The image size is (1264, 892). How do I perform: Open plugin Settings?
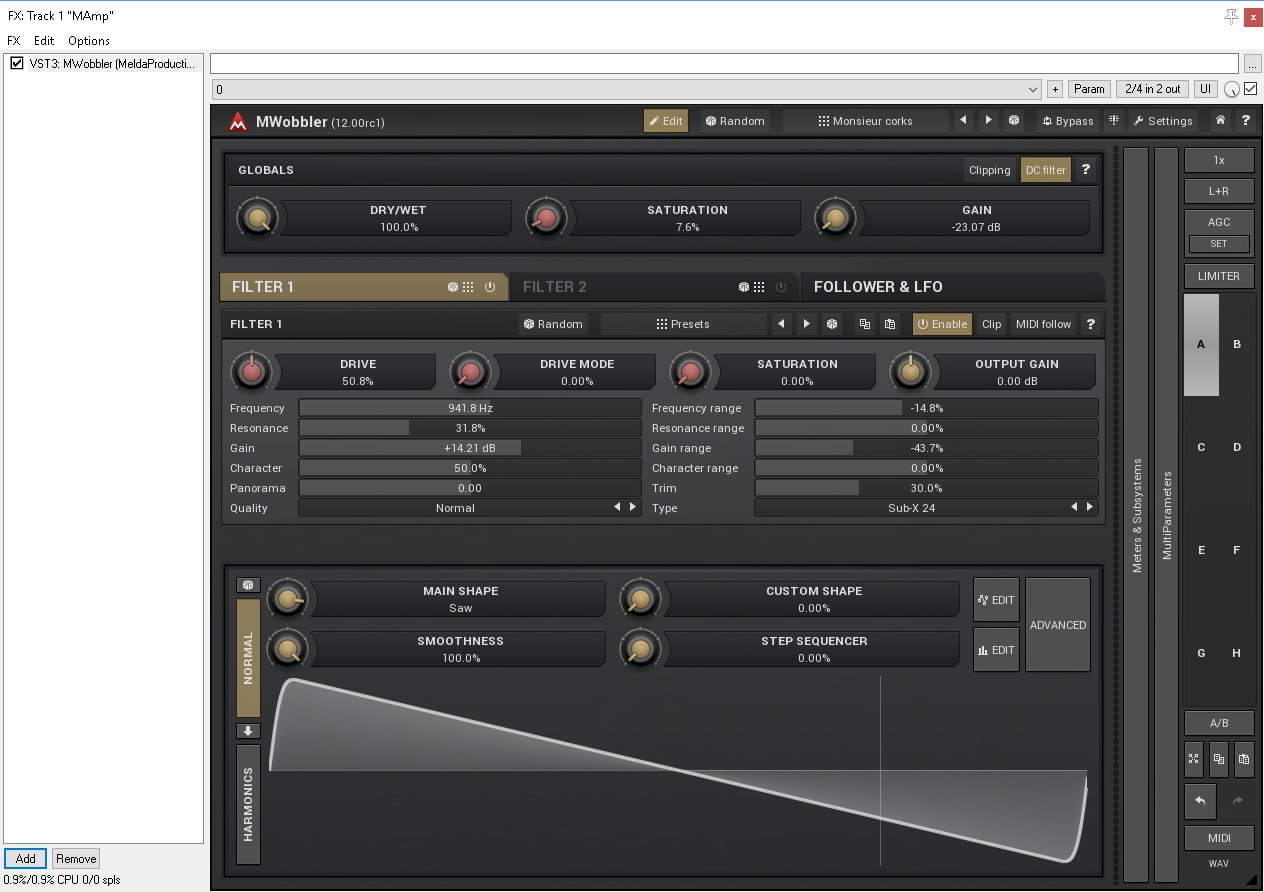pos(1163,121)
